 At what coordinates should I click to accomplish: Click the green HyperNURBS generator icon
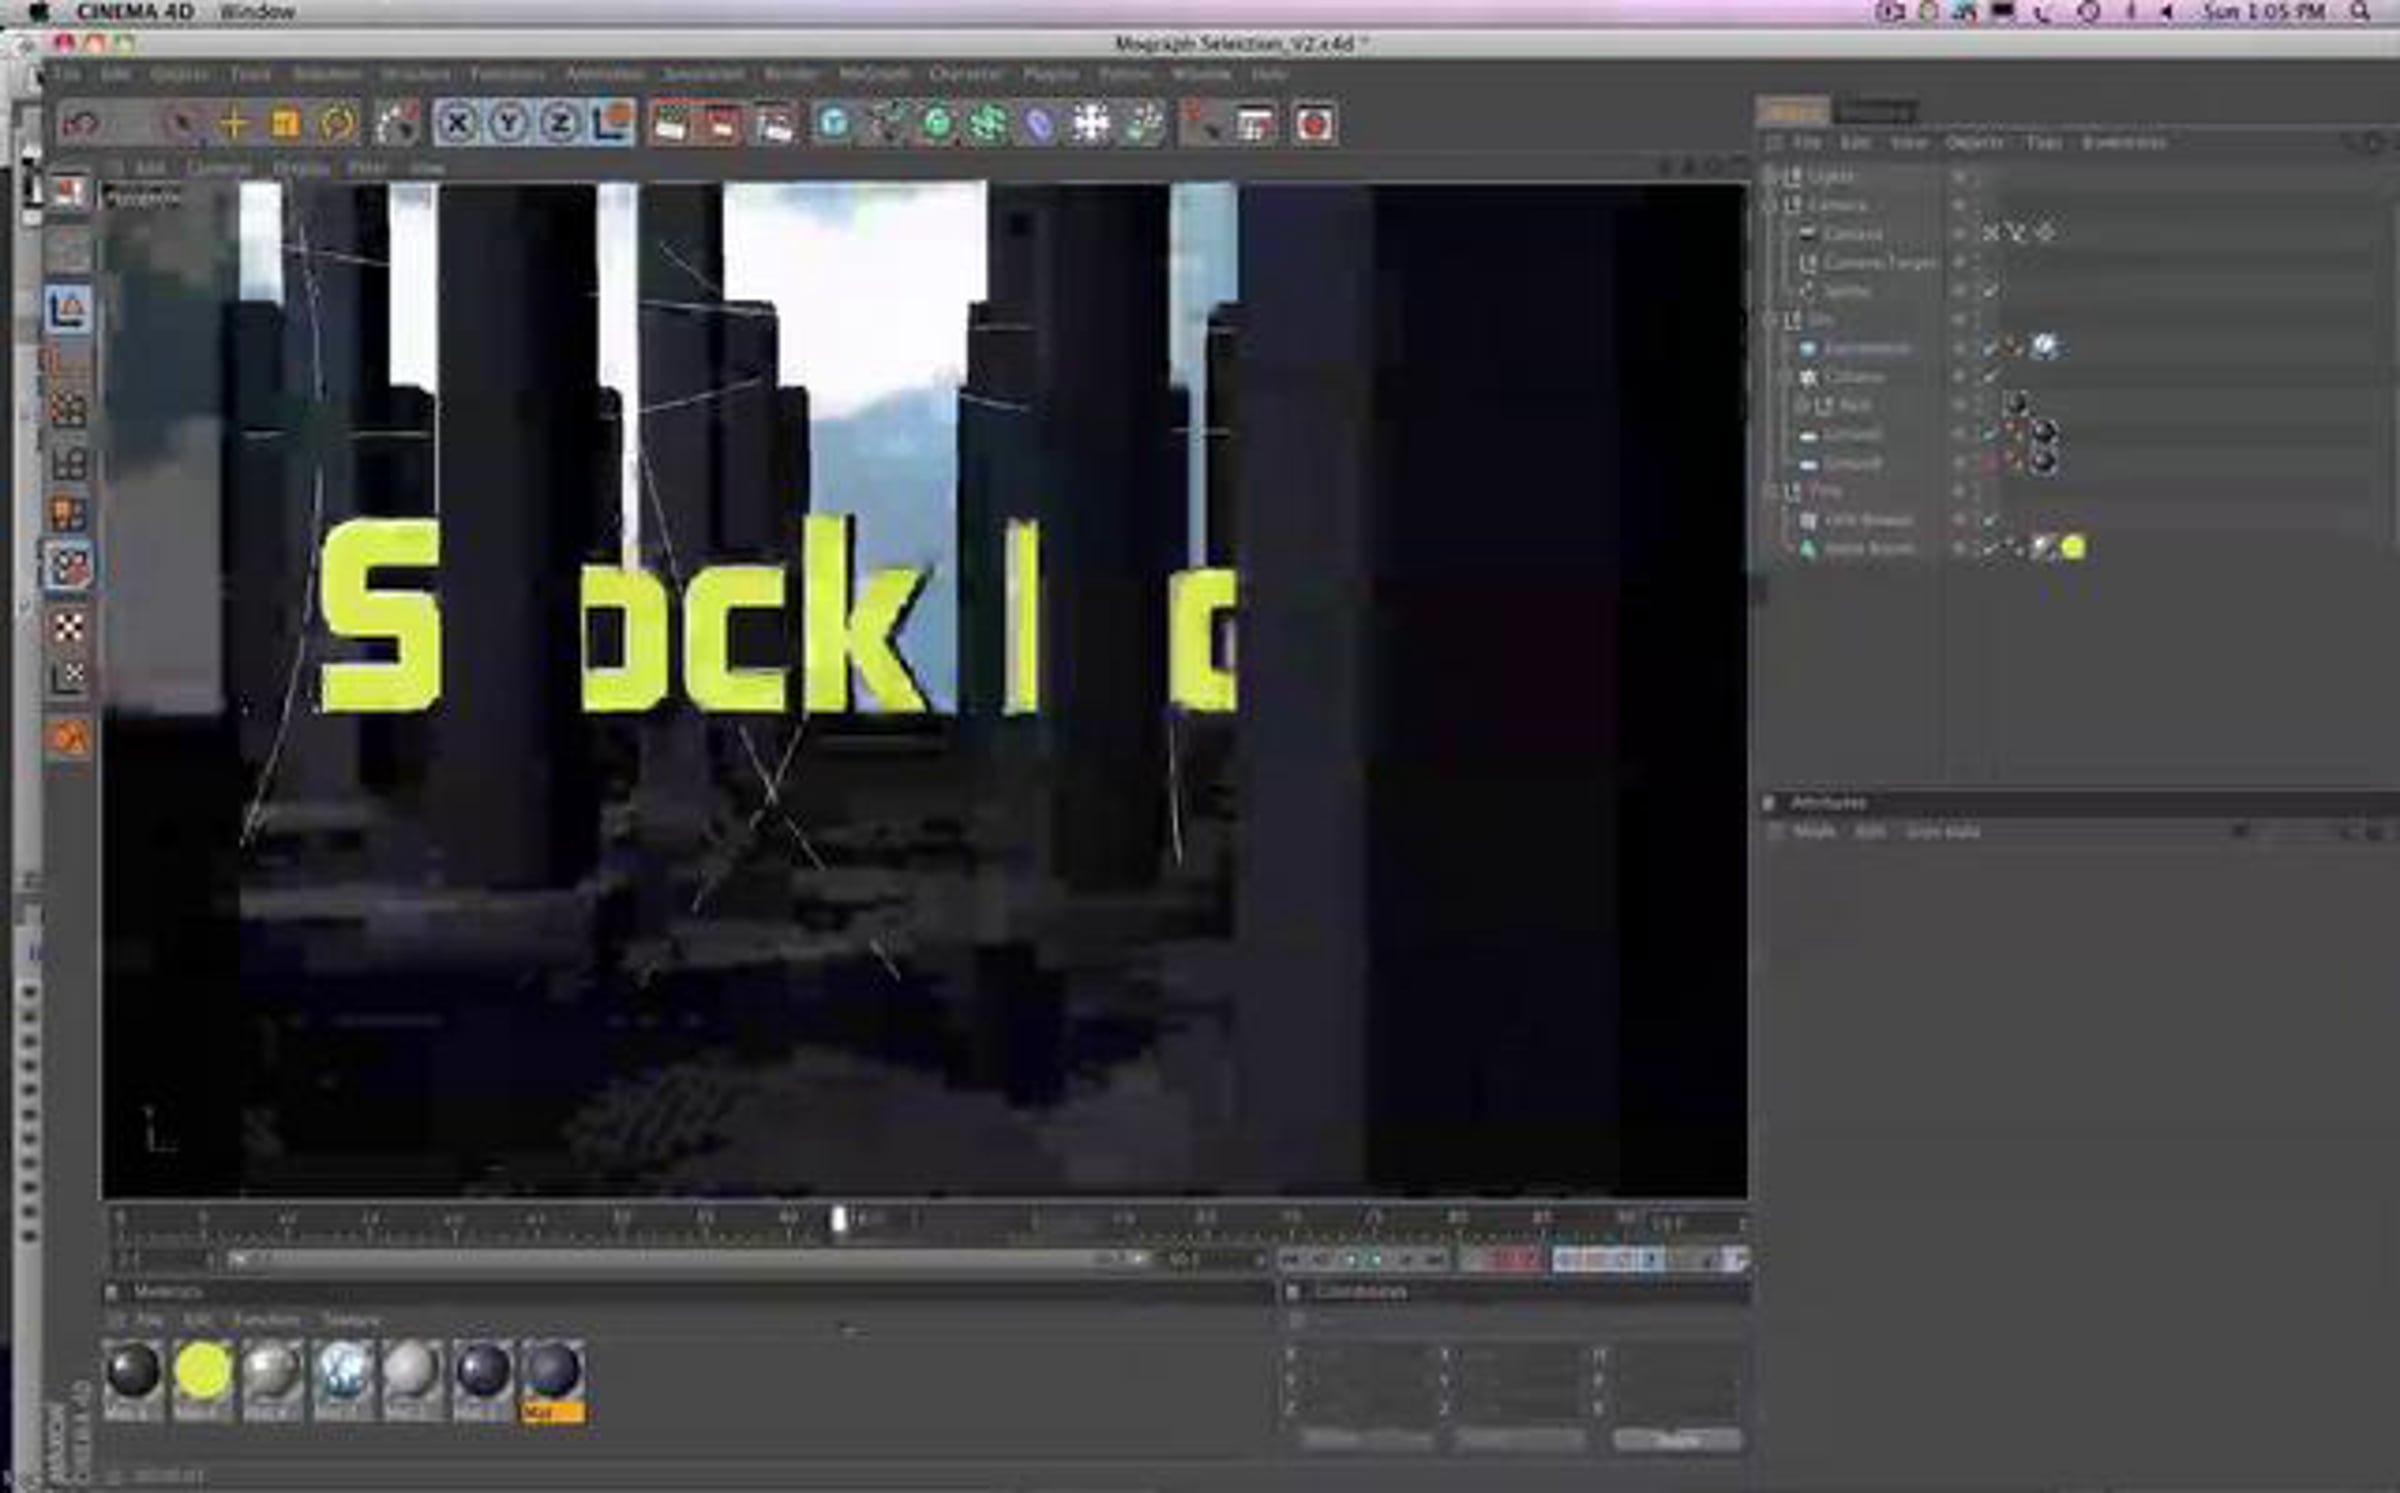pos(937,124)
